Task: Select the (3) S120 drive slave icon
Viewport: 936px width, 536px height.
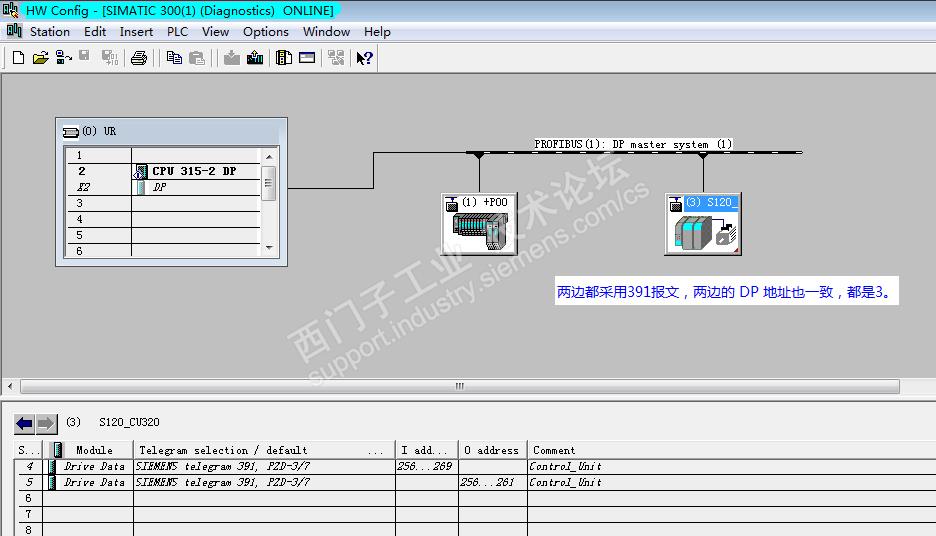Action: (x=703, y=224)
